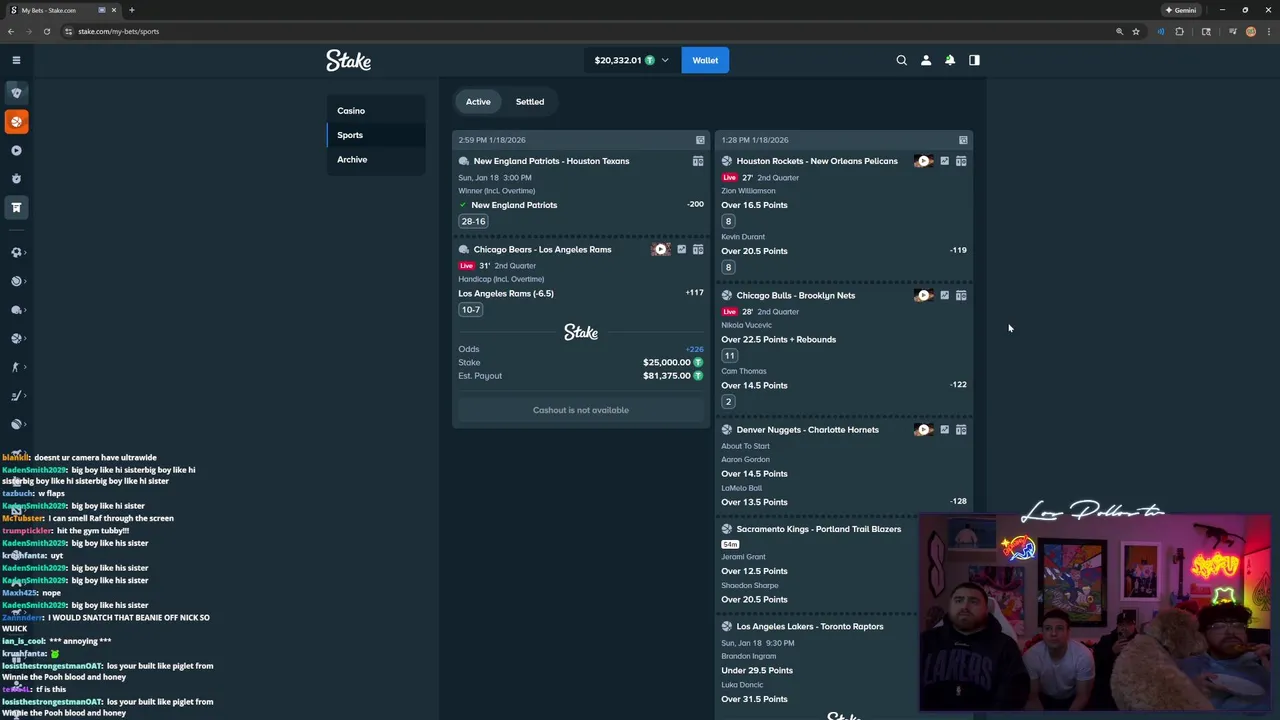Screen dimensions: 1280x720
Task: Switch to the Active bets tab
Action: click(478, 102)
